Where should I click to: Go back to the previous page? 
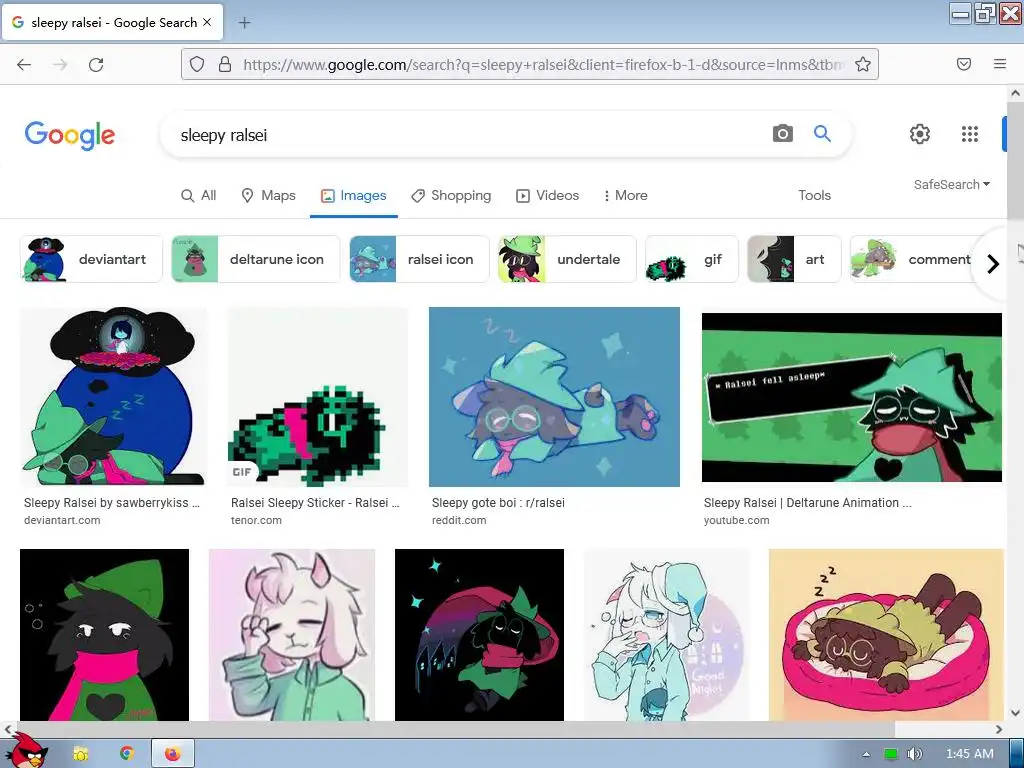(24, 64)
